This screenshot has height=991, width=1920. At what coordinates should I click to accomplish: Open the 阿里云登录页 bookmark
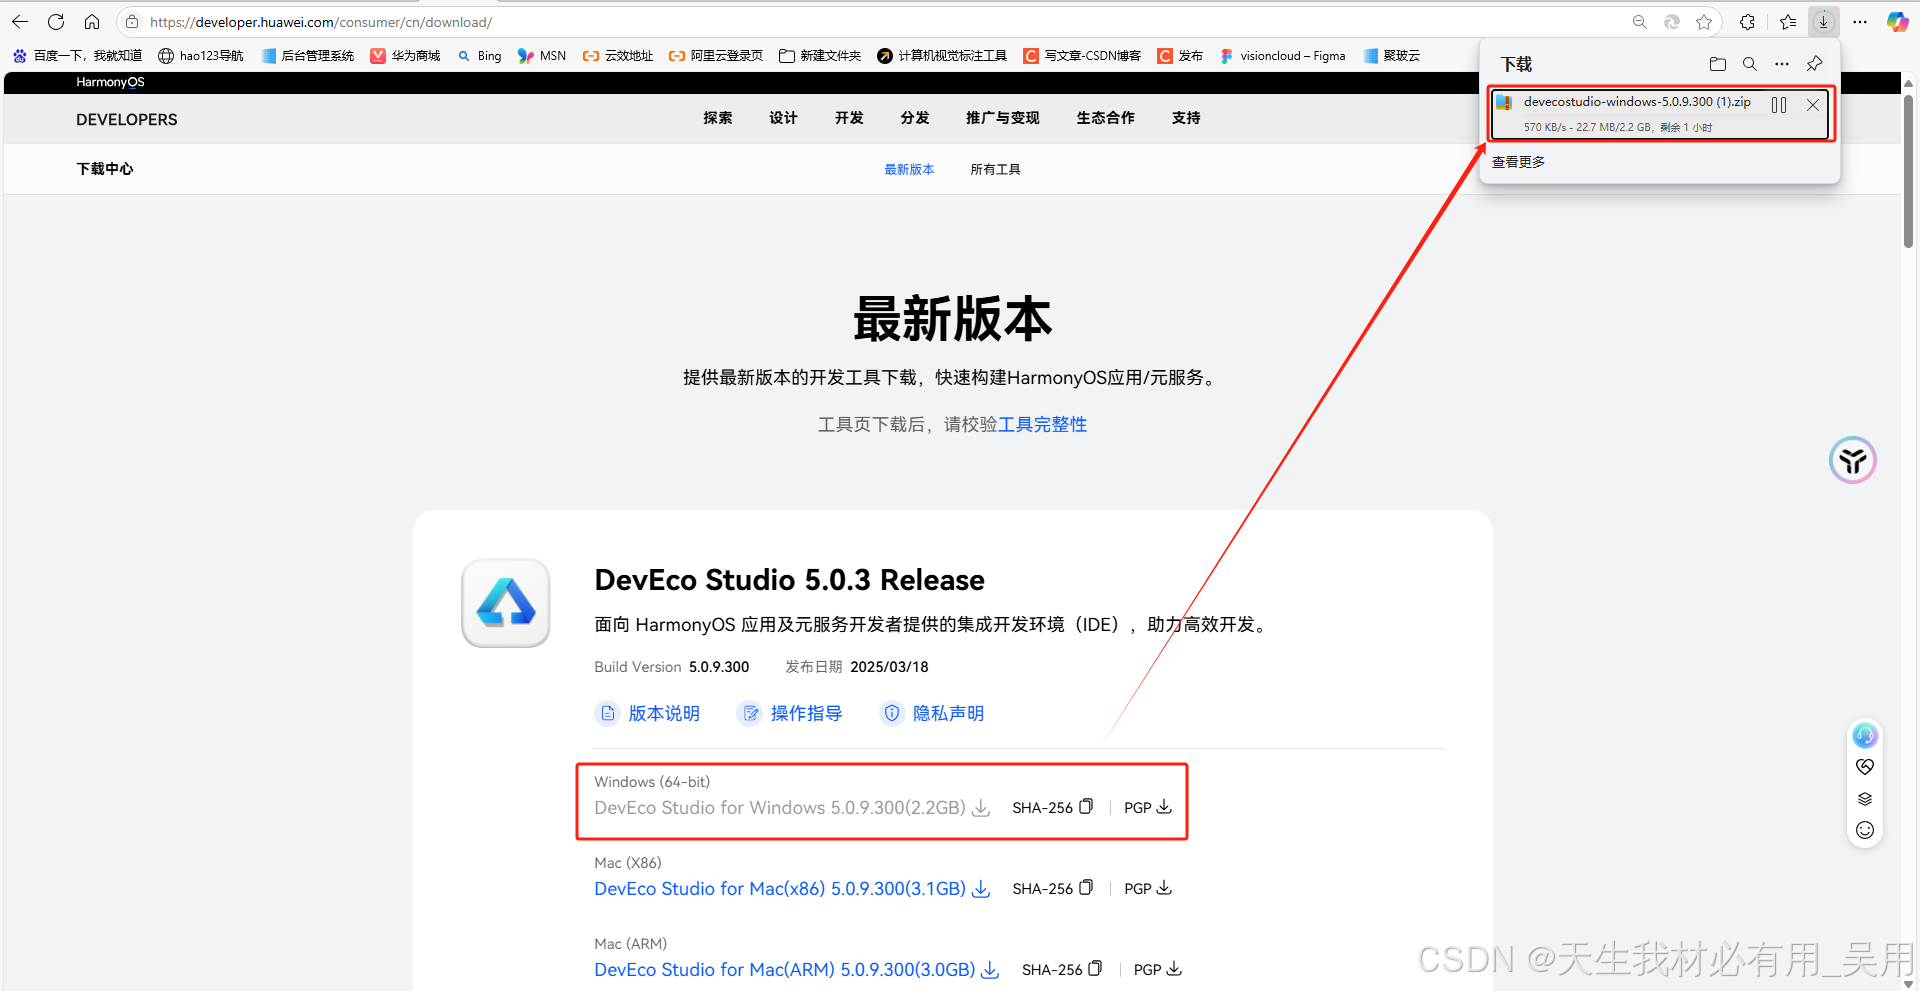point(716,56)
